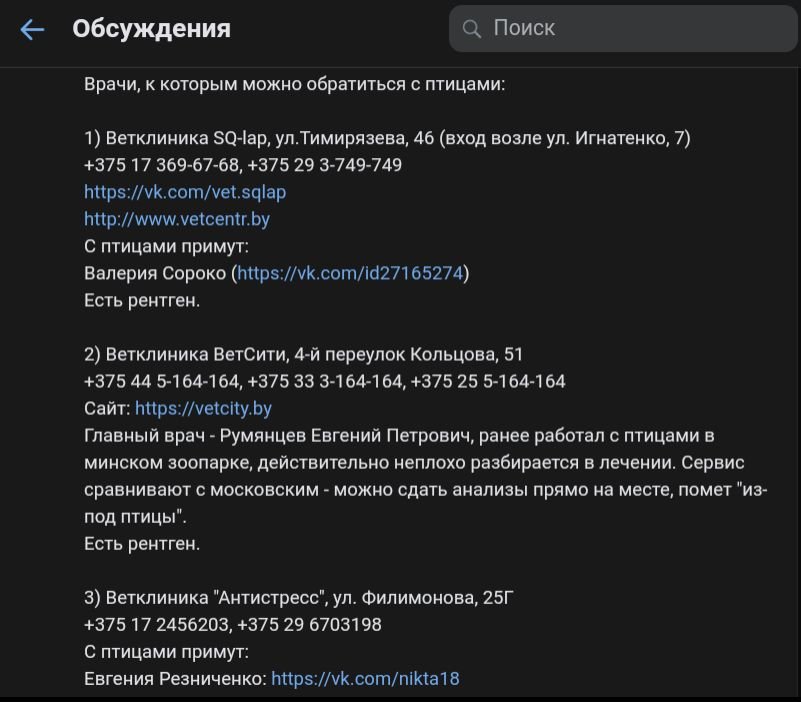Click the Обсуждения header title

click(x=151, y=29)
